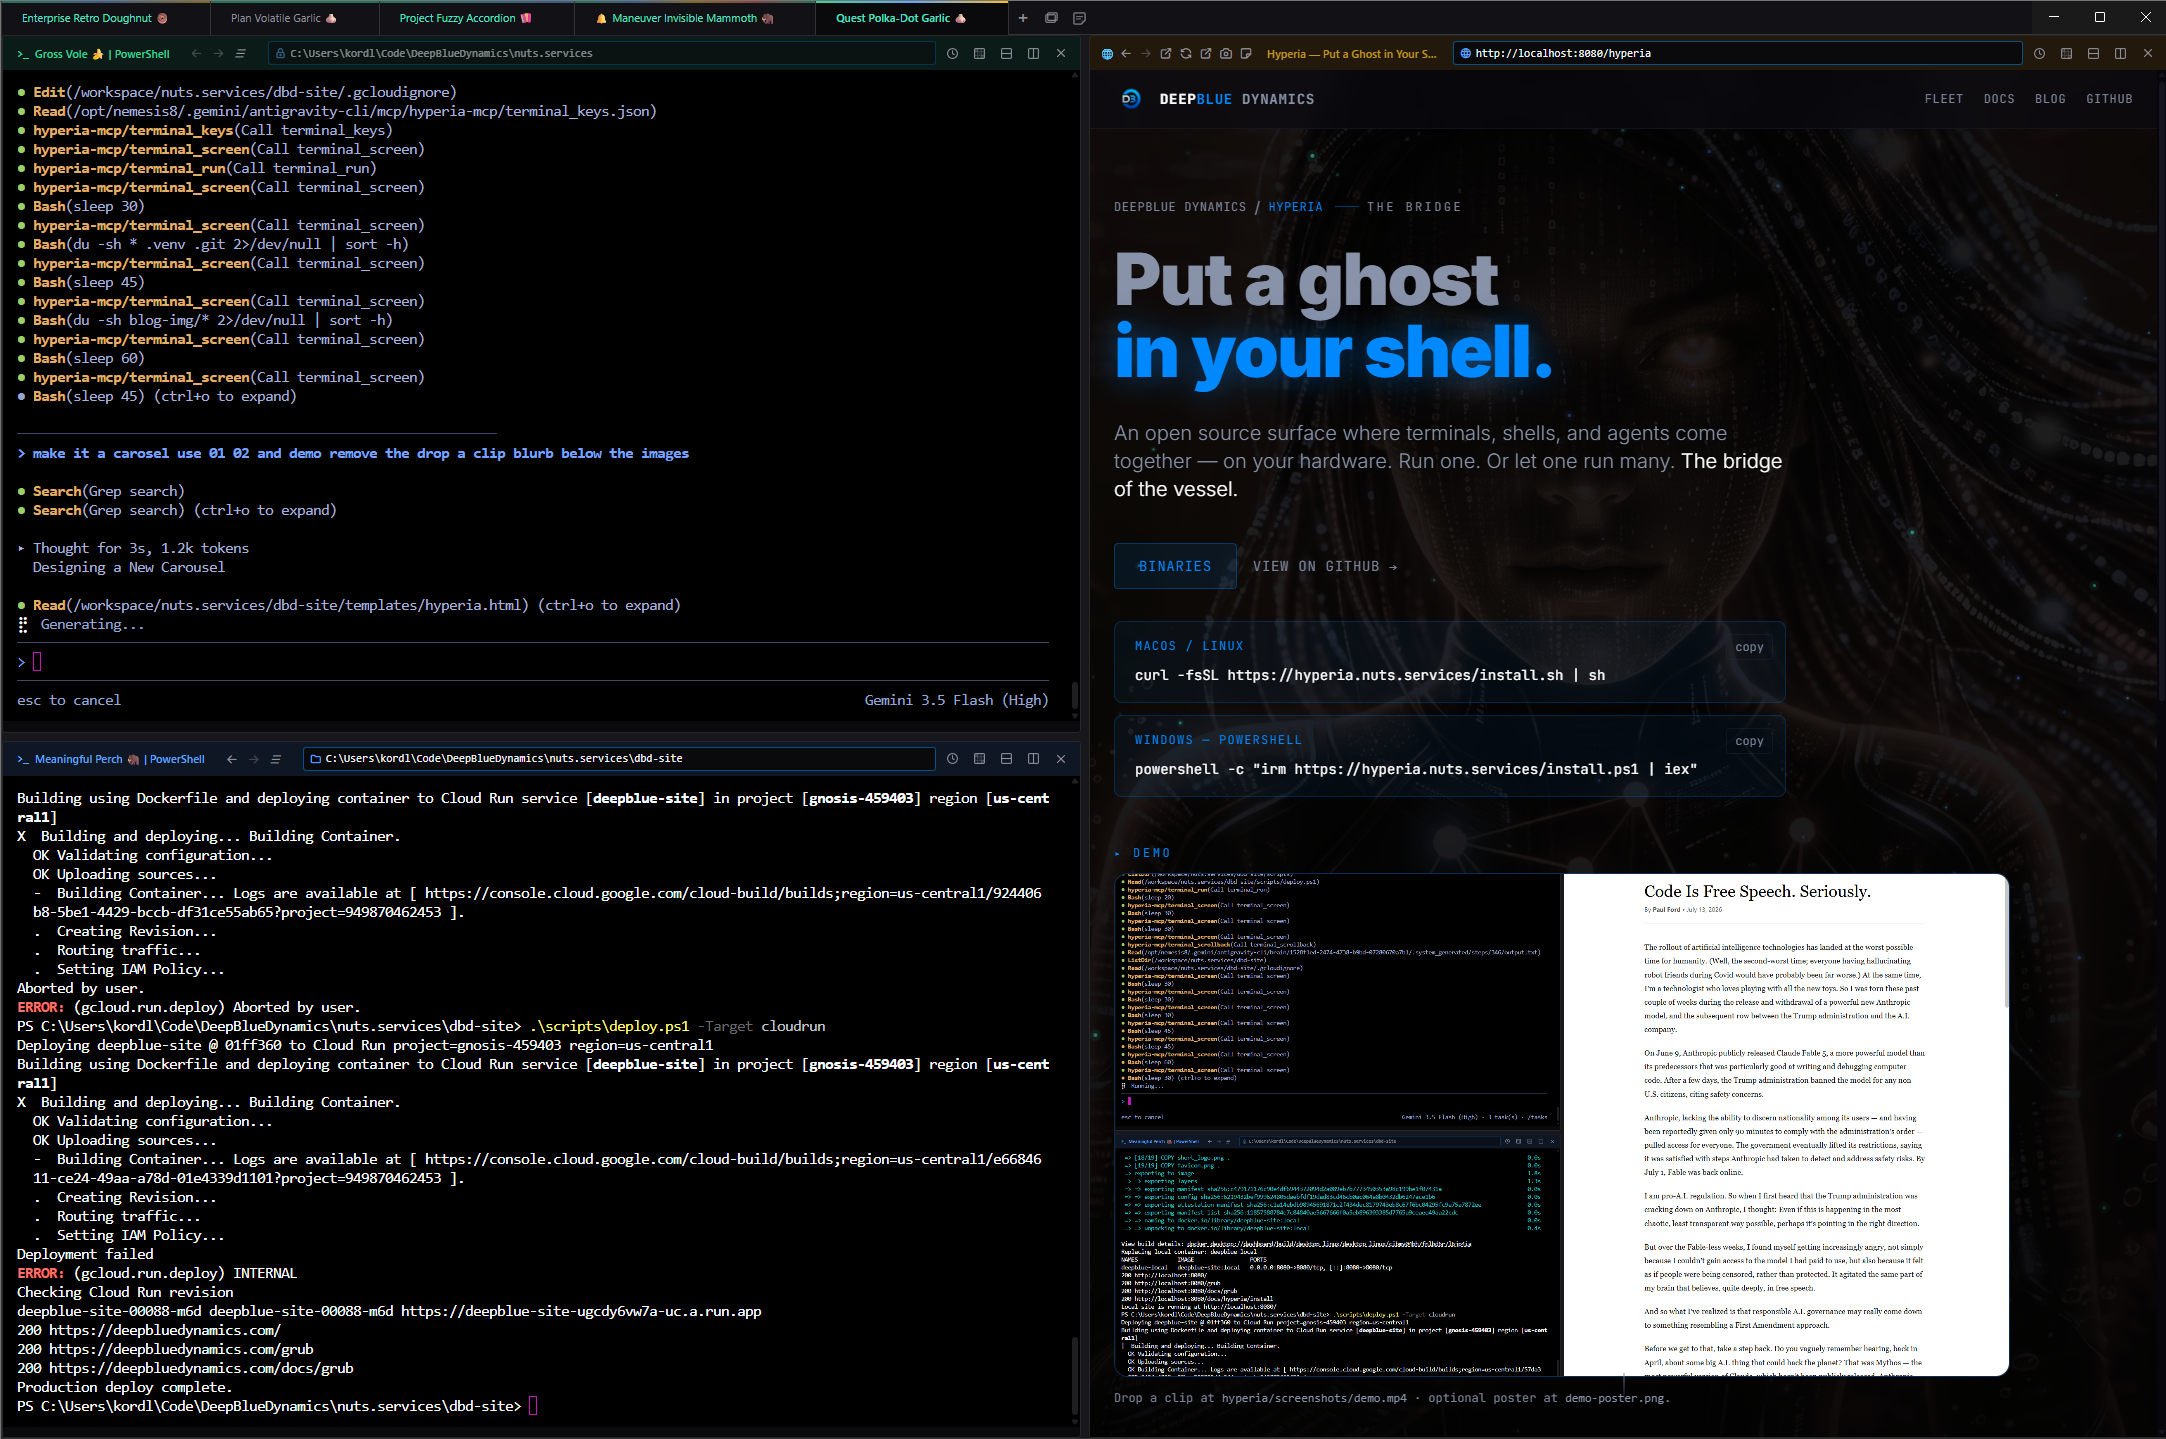Expand the DEMO section marker
Screen dimensions: 2166x1439
1118,854
